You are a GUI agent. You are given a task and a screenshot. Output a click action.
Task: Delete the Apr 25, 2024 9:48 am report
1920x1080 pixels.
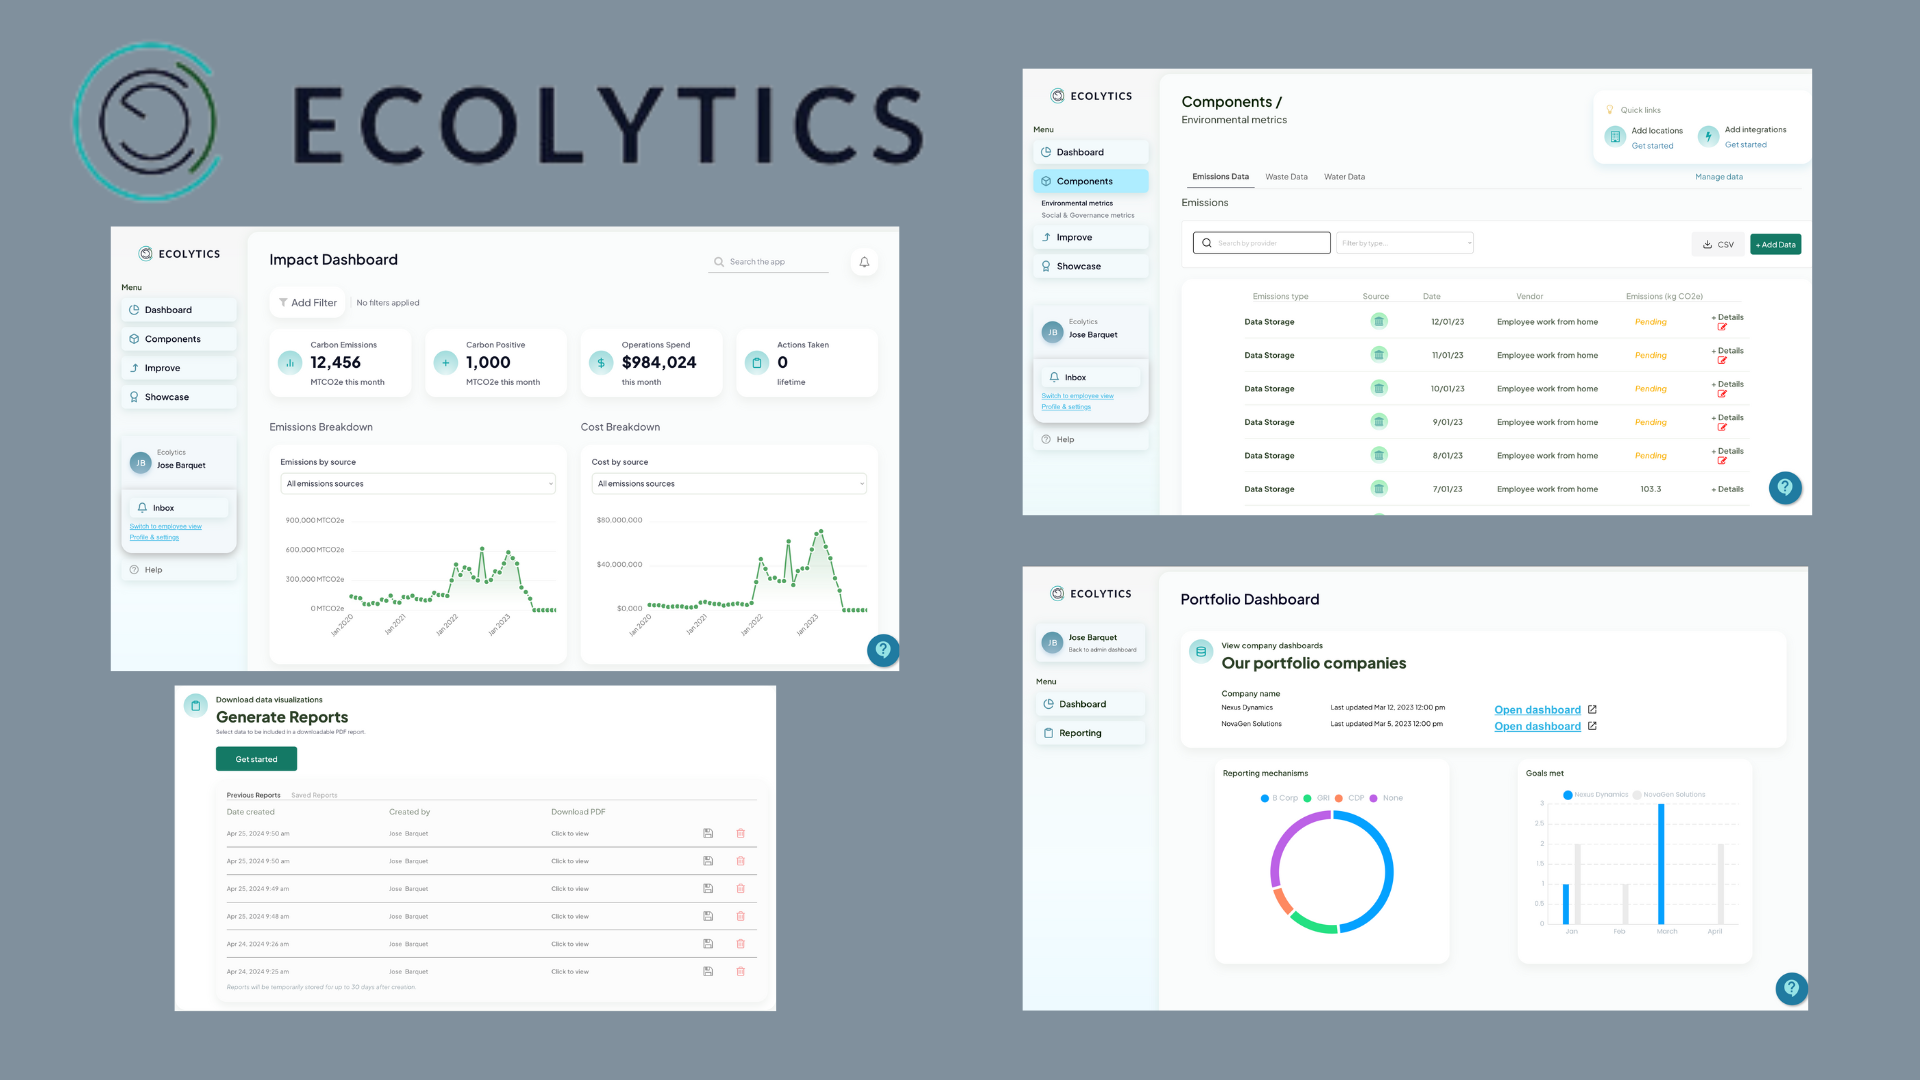tap(741, 916)
